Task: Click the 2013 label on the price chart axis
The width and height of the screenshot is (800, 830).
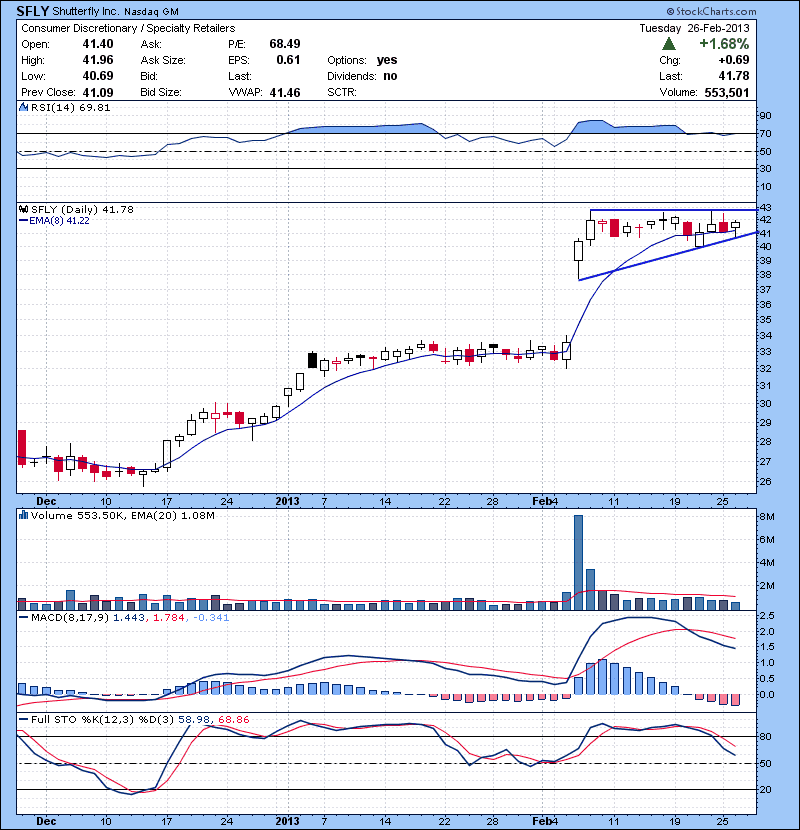Action: coord(287,501)
